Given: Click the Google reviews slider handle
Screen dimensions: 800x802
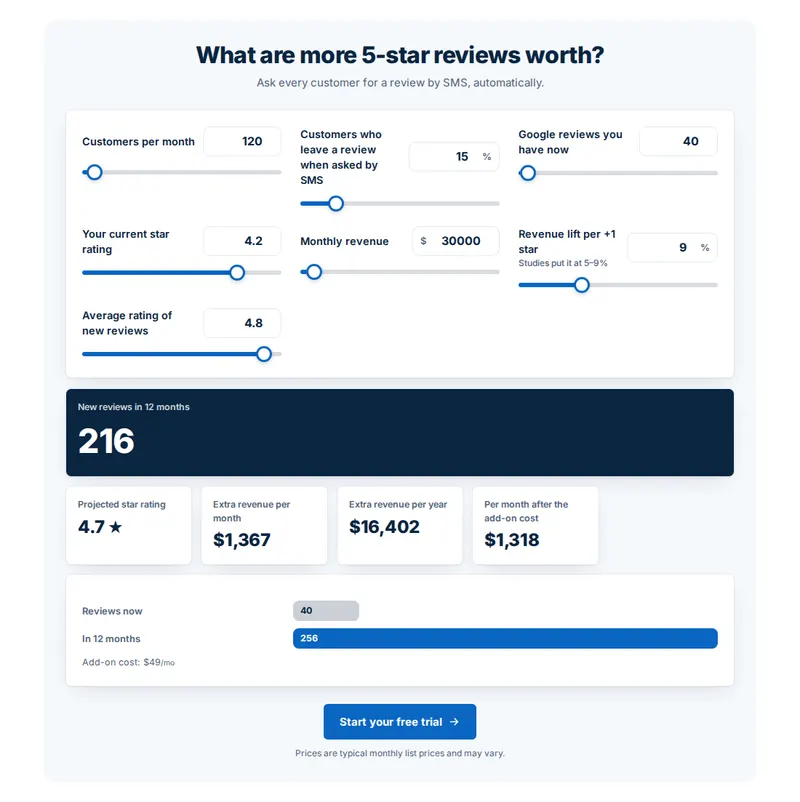Looking at the screenshot, I should 527,173.
